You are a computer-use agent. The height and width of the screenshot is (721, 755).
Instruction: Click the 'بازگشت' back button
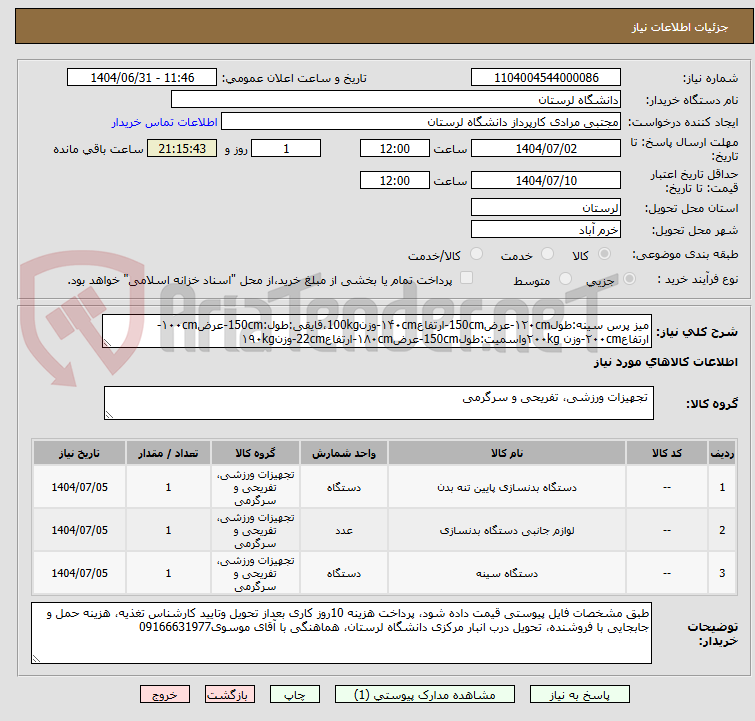pyautogui.click(x=229, y=693)
